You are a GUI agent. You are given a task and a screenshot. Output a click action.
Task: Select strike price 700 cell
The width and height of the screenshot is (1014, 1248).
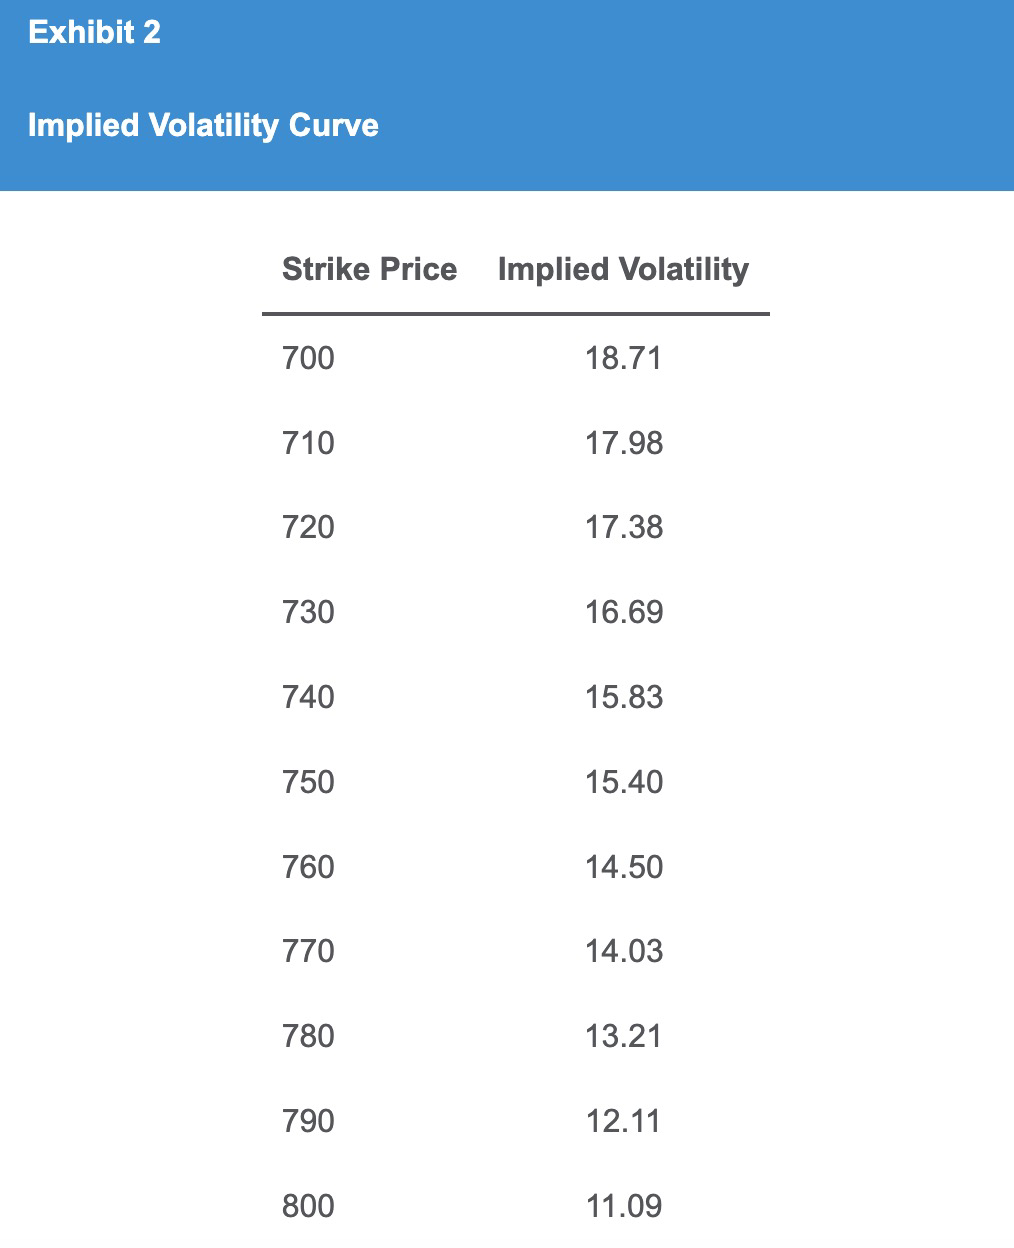pyautogui.click(x=308, y=358)
